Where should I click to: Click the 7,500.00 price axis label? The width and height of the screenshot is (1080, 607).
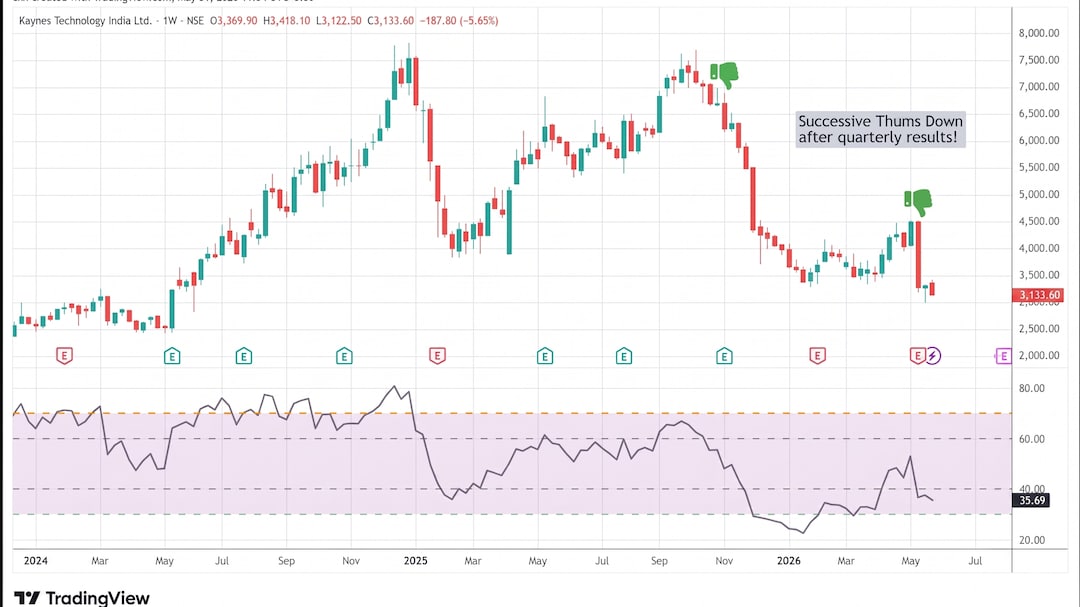(x=1039, y=60)
